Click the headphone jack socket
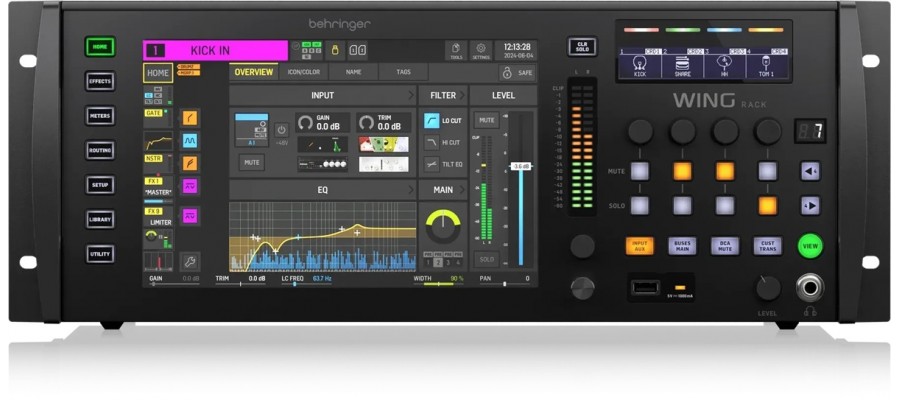Screen dimensions: 900x400 tap(810, 287)
